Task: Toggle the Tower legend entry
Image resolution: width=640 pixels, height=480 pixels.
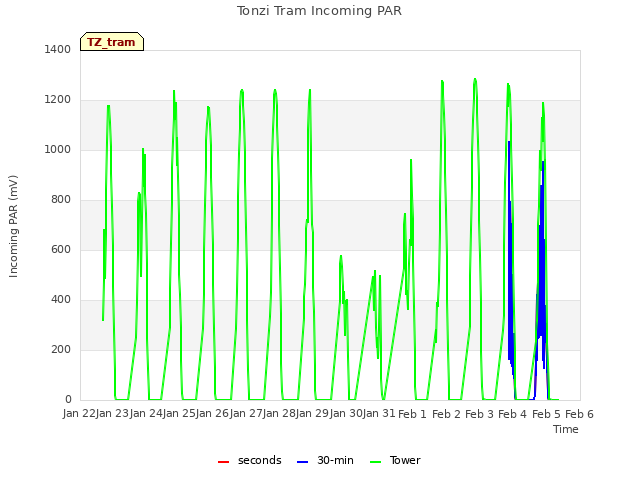Action: coord(395,460)
